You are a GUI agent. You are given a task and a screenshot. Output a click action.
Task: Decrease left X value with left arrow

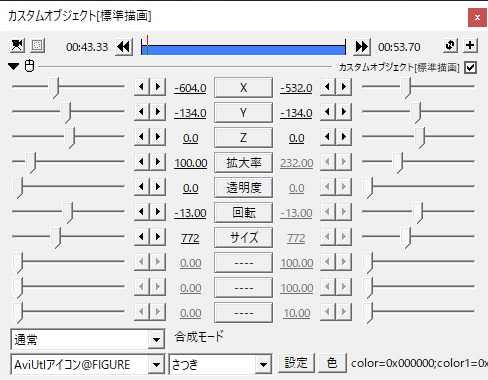pyautogui.click(x=142, y=87)
